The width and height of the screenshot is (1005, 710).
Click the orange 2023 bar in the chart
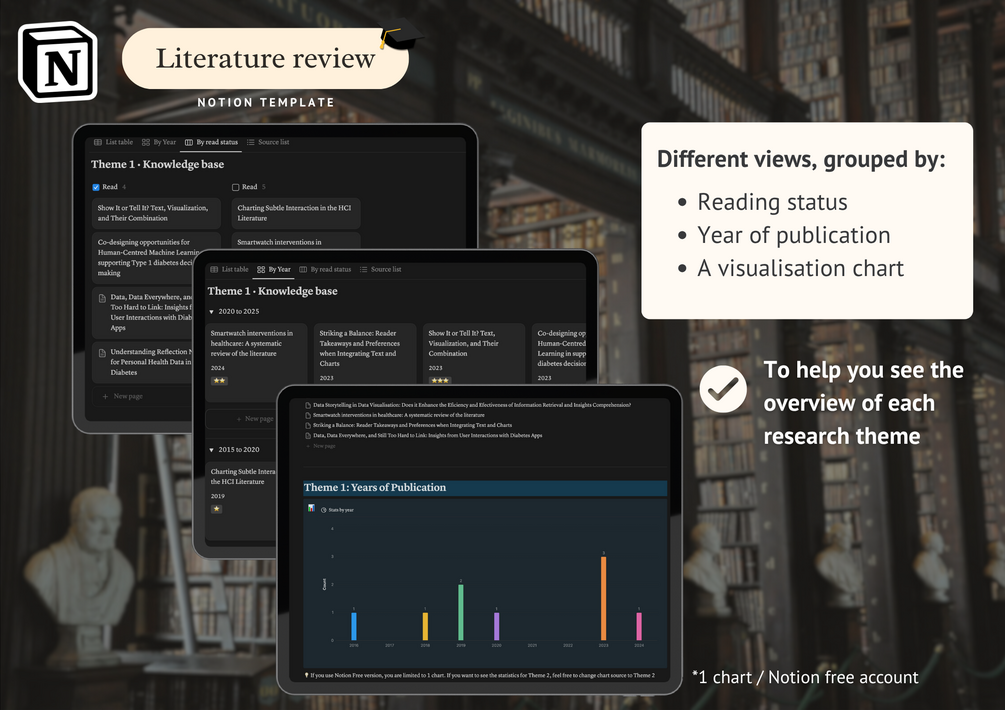[x=603, y=599]
